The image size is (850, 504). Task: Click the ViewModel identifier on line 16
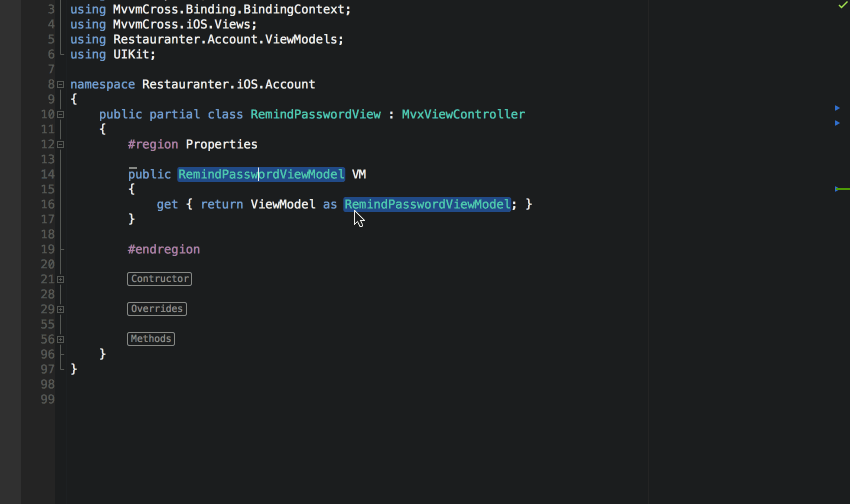283,204
